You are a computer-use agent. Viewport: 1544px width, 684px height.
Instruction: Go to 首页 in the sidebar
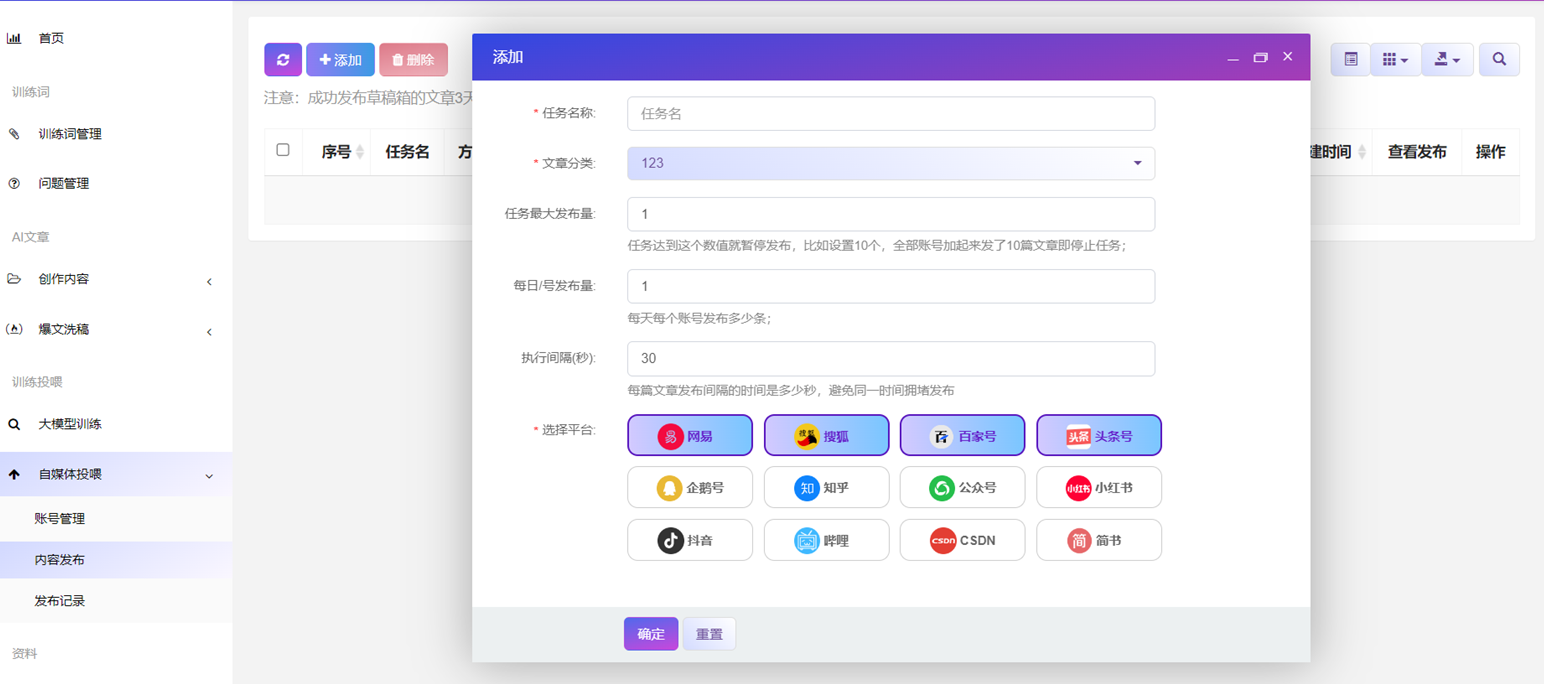[51, 38]
